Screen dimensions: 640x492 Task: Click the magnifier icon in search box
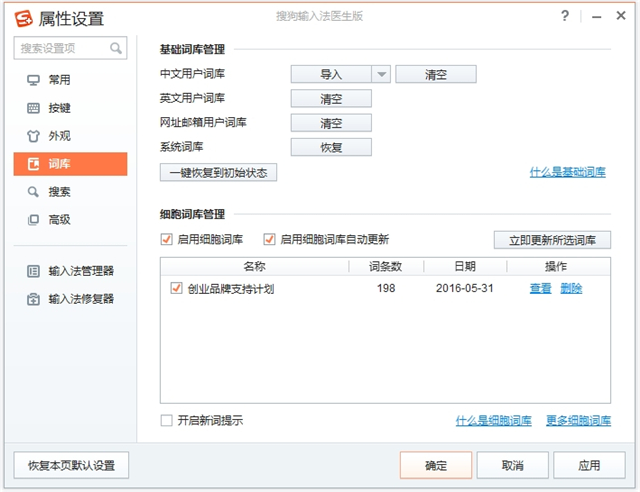pos(117,48)
